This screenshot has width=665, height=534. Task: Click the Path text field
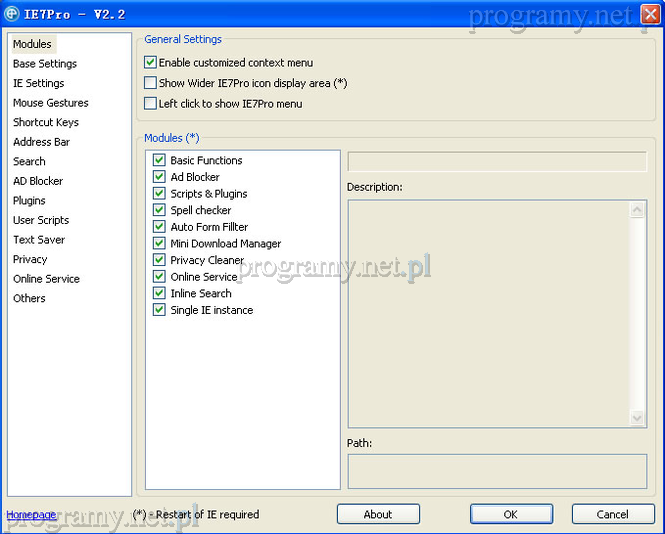(497, 471)
